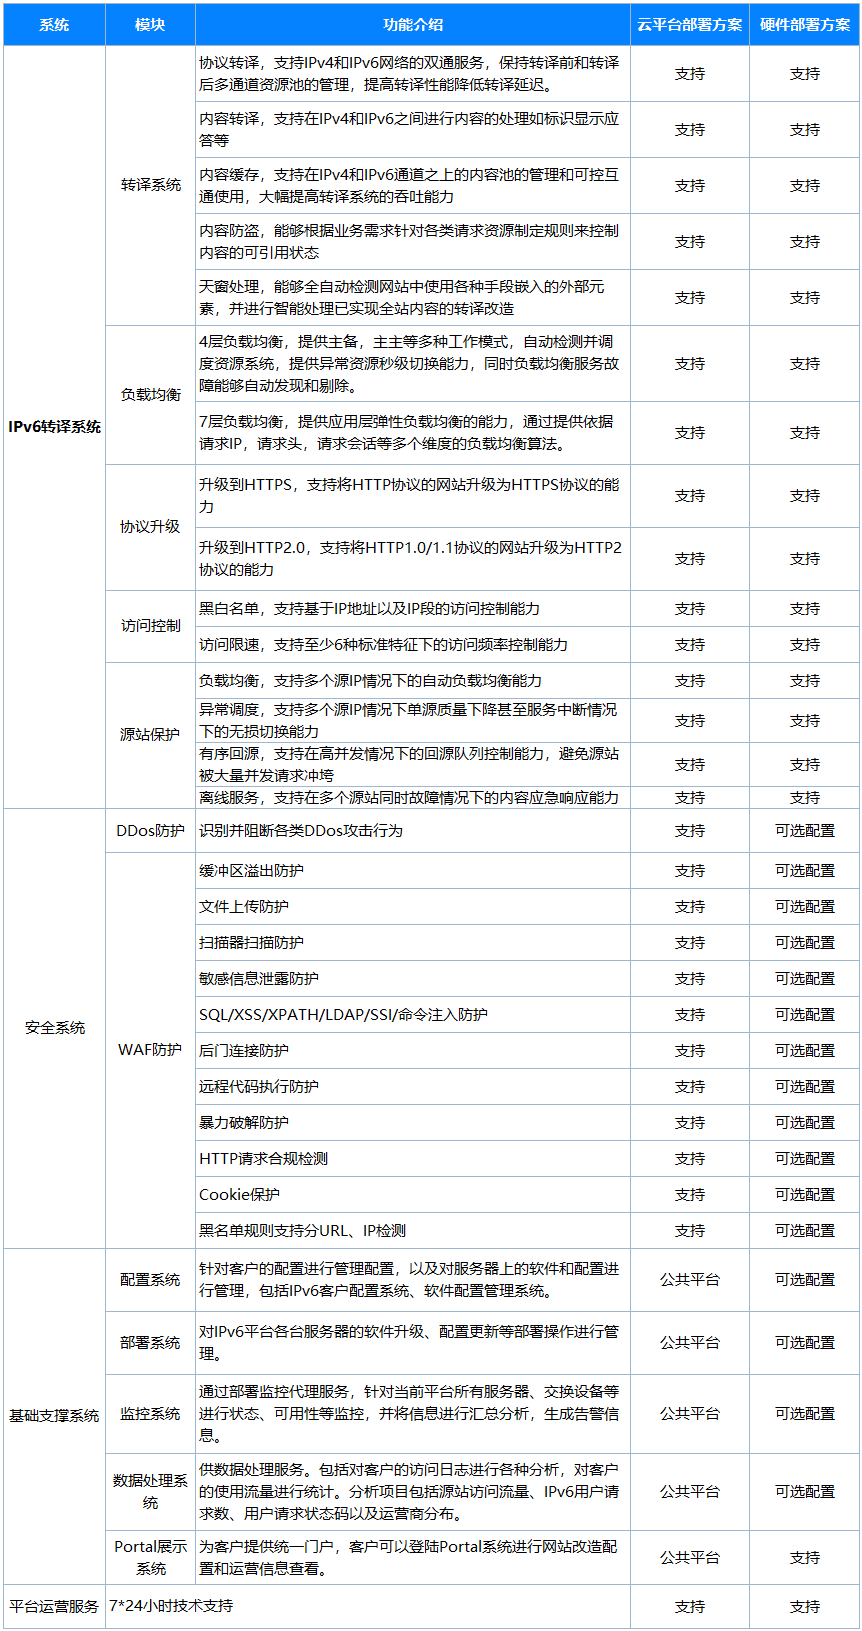Click the 敏感信息泄露防护 cell

point(413,979)
